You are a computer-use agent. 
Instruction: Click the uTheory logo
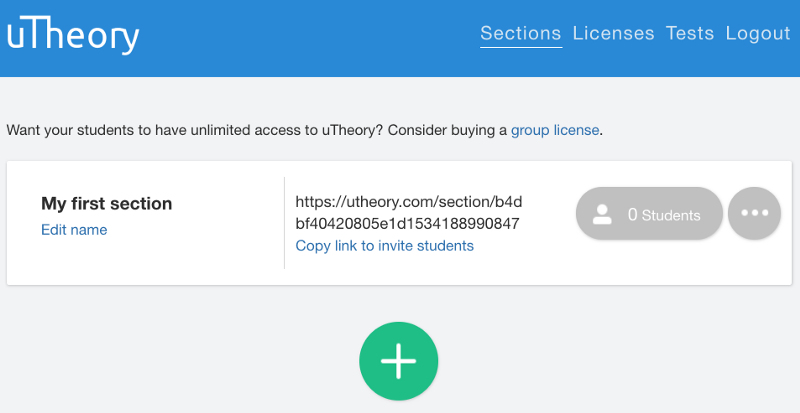[x=72, y=36]
